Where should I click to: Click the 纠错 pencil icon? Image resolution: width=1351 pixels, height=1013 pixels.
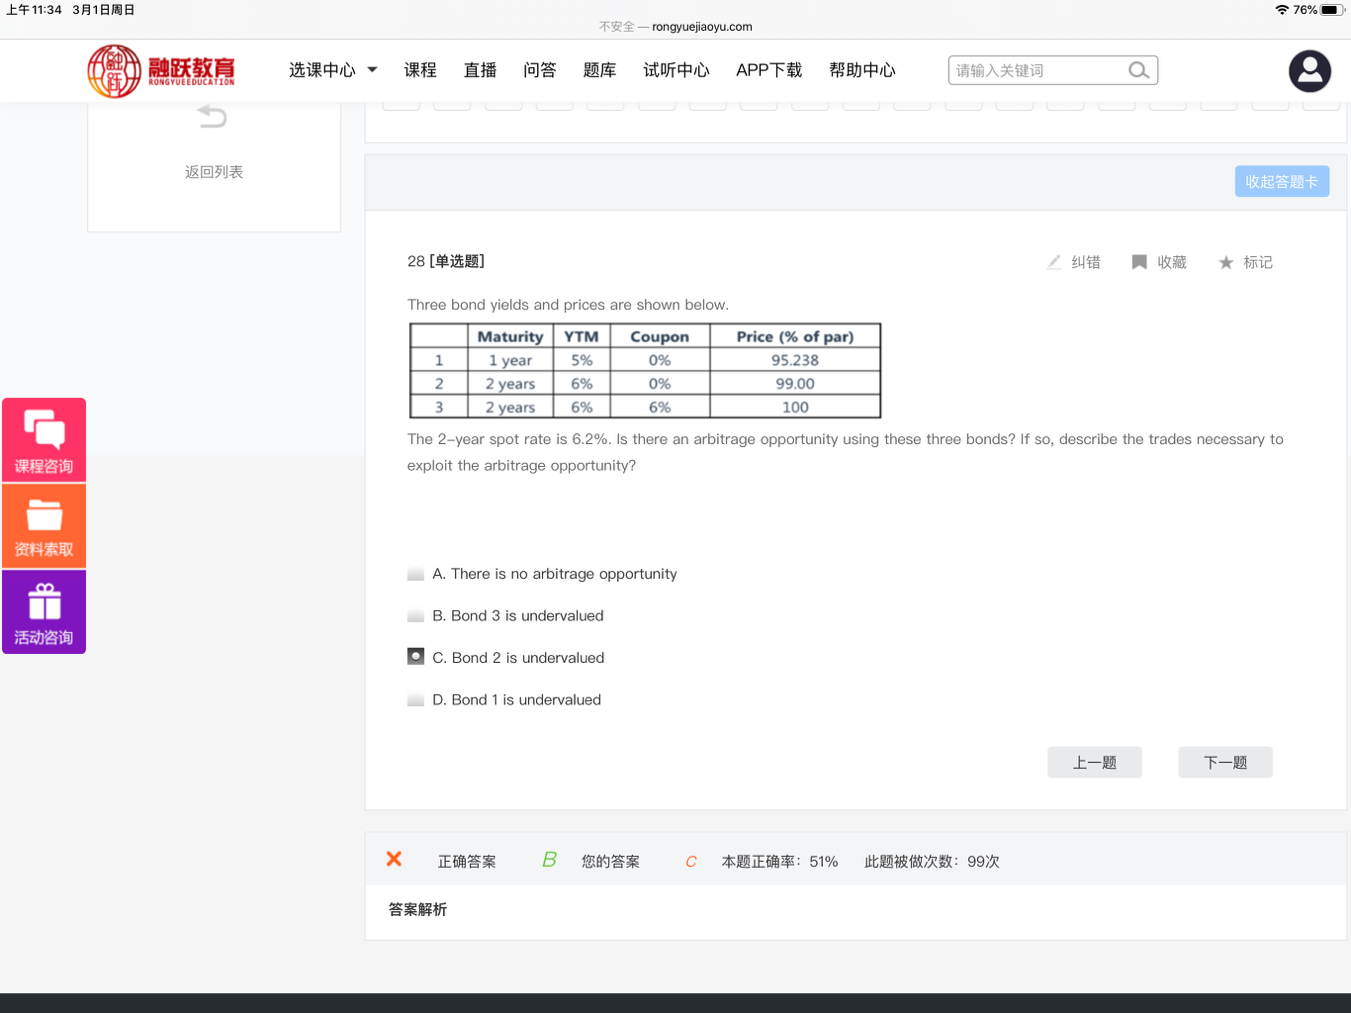click(1054, 262)
